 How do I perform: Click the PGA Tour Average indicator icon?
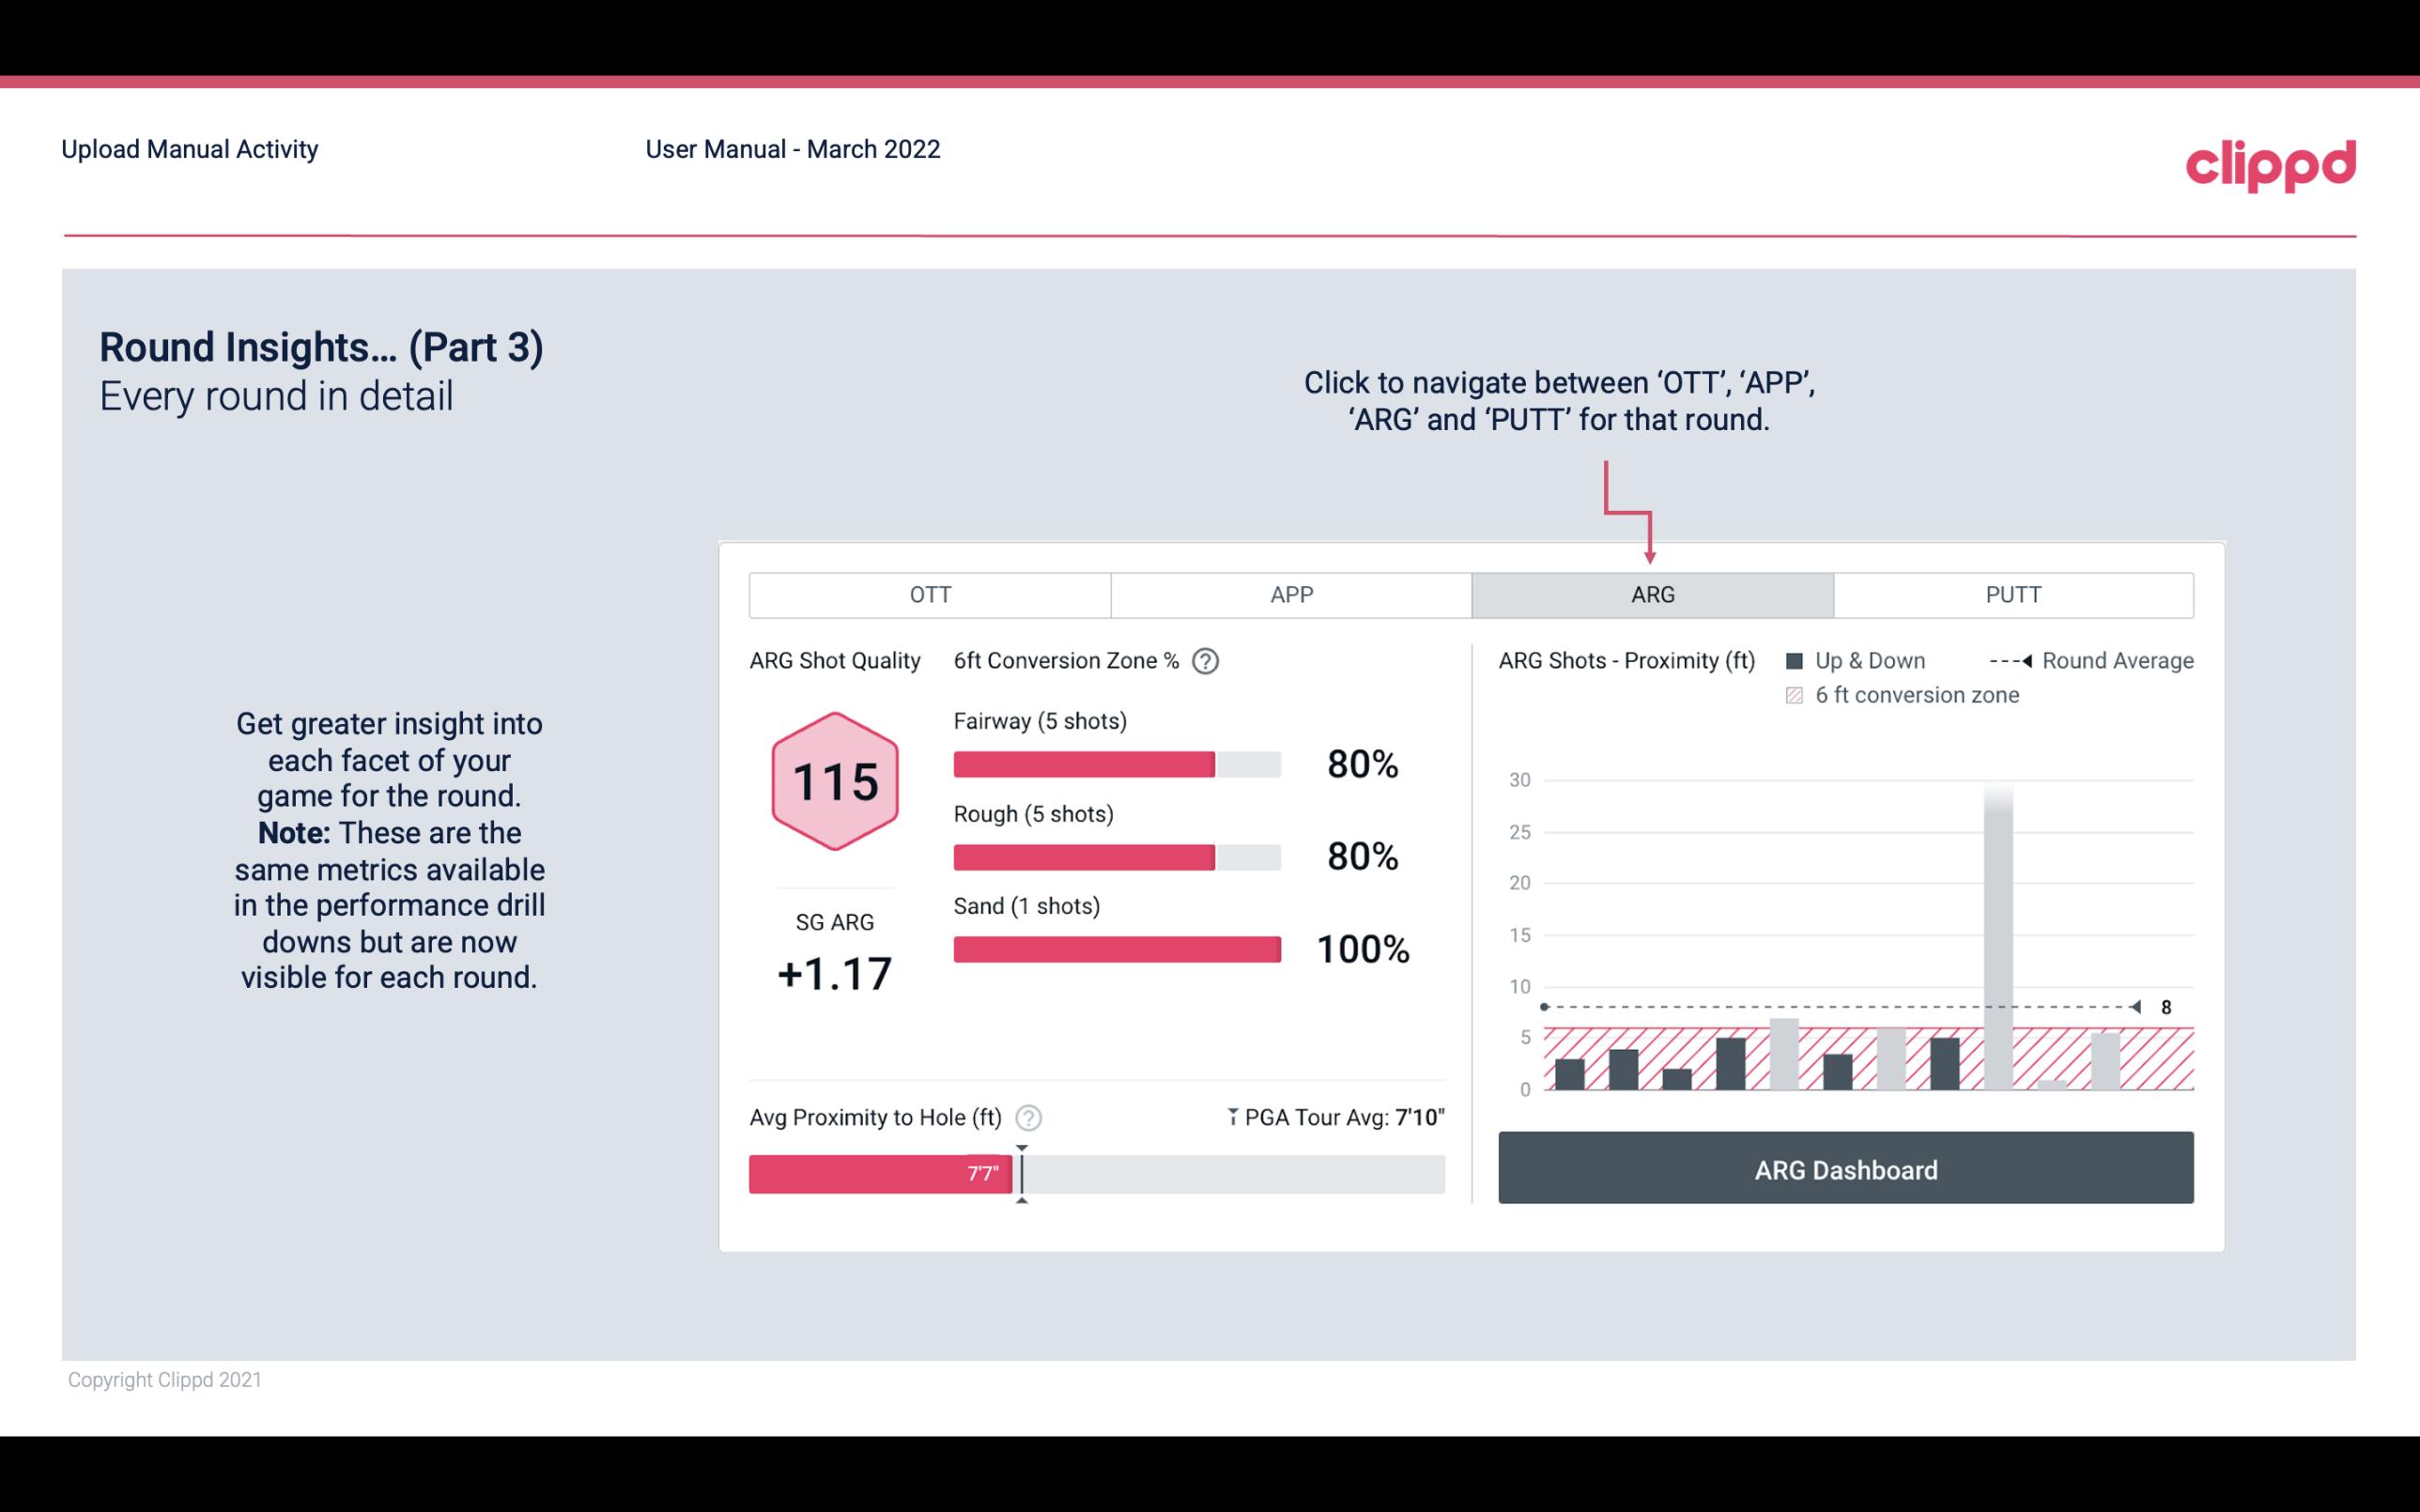click(x=1229, y=1115)
